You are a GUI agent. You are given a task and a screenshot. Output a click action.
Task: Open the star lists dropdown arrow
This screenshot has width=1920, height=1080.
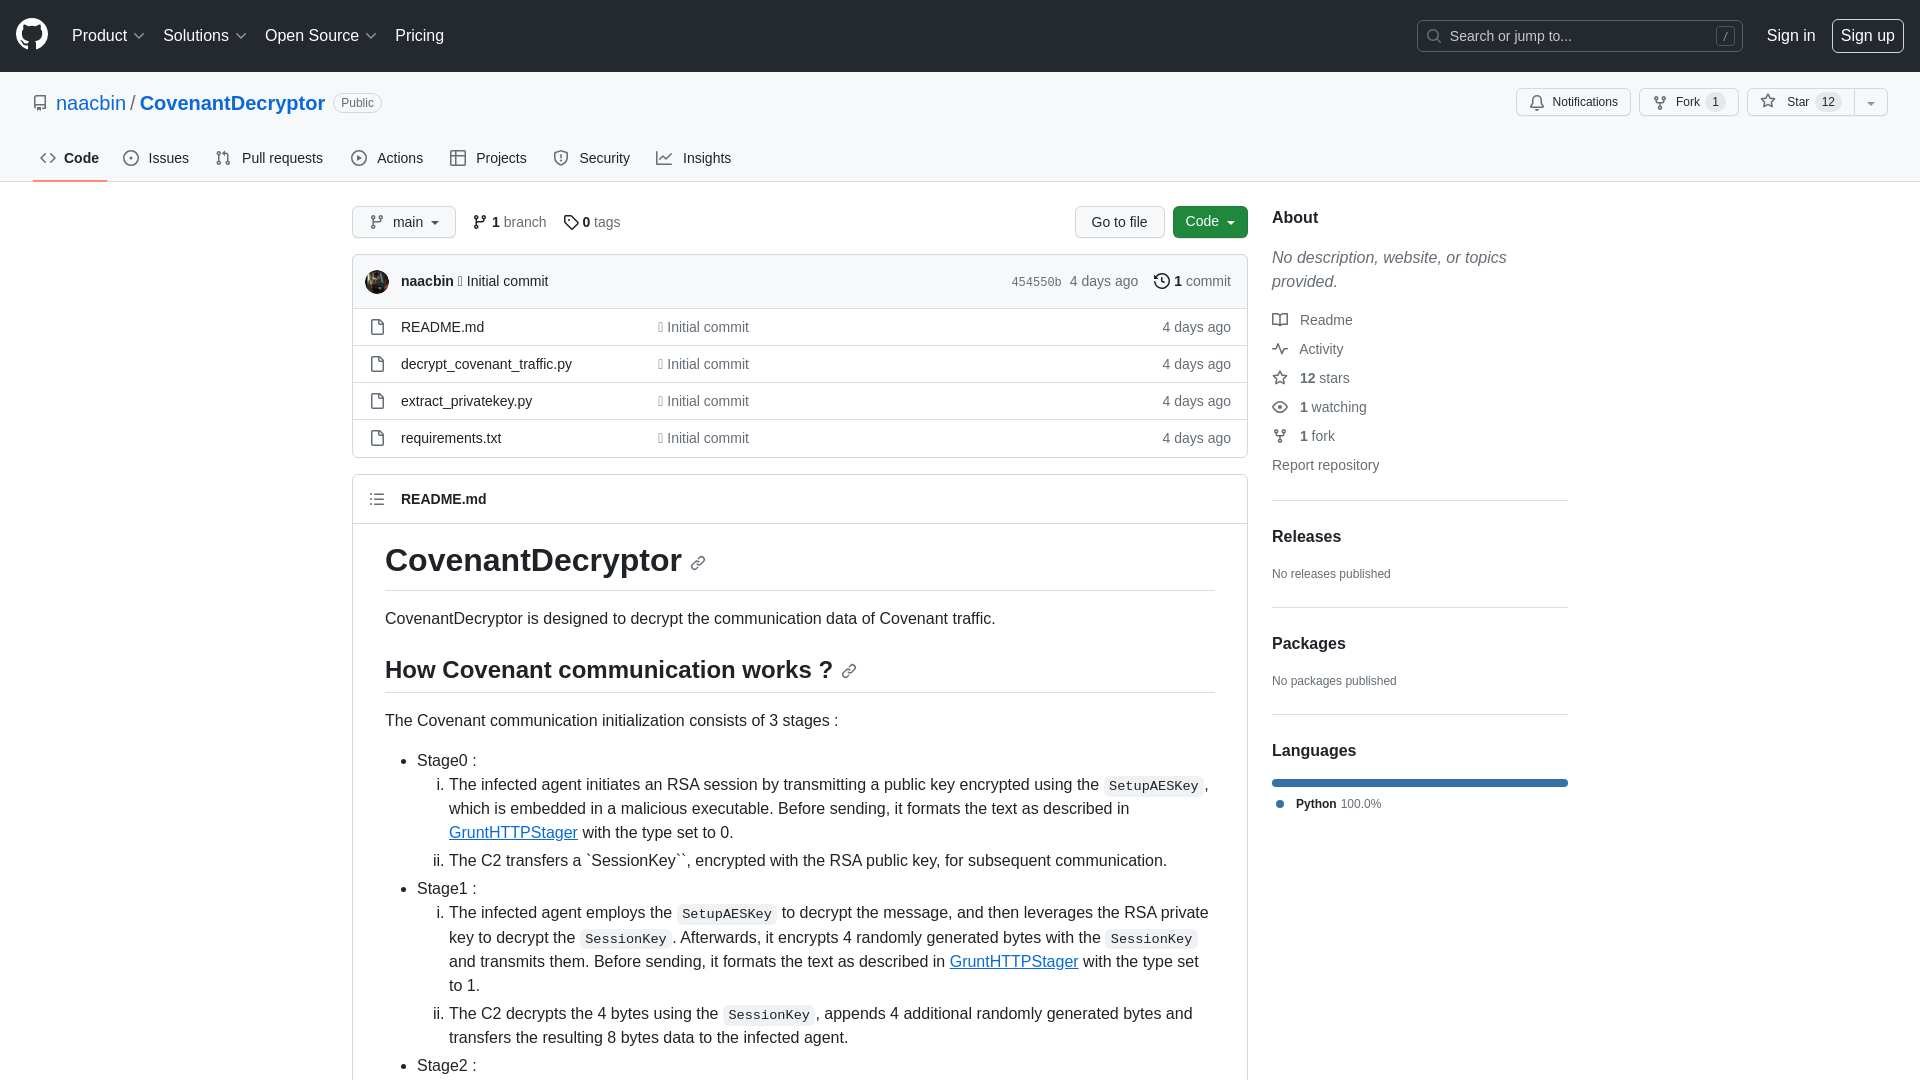tap(1871, 102)
